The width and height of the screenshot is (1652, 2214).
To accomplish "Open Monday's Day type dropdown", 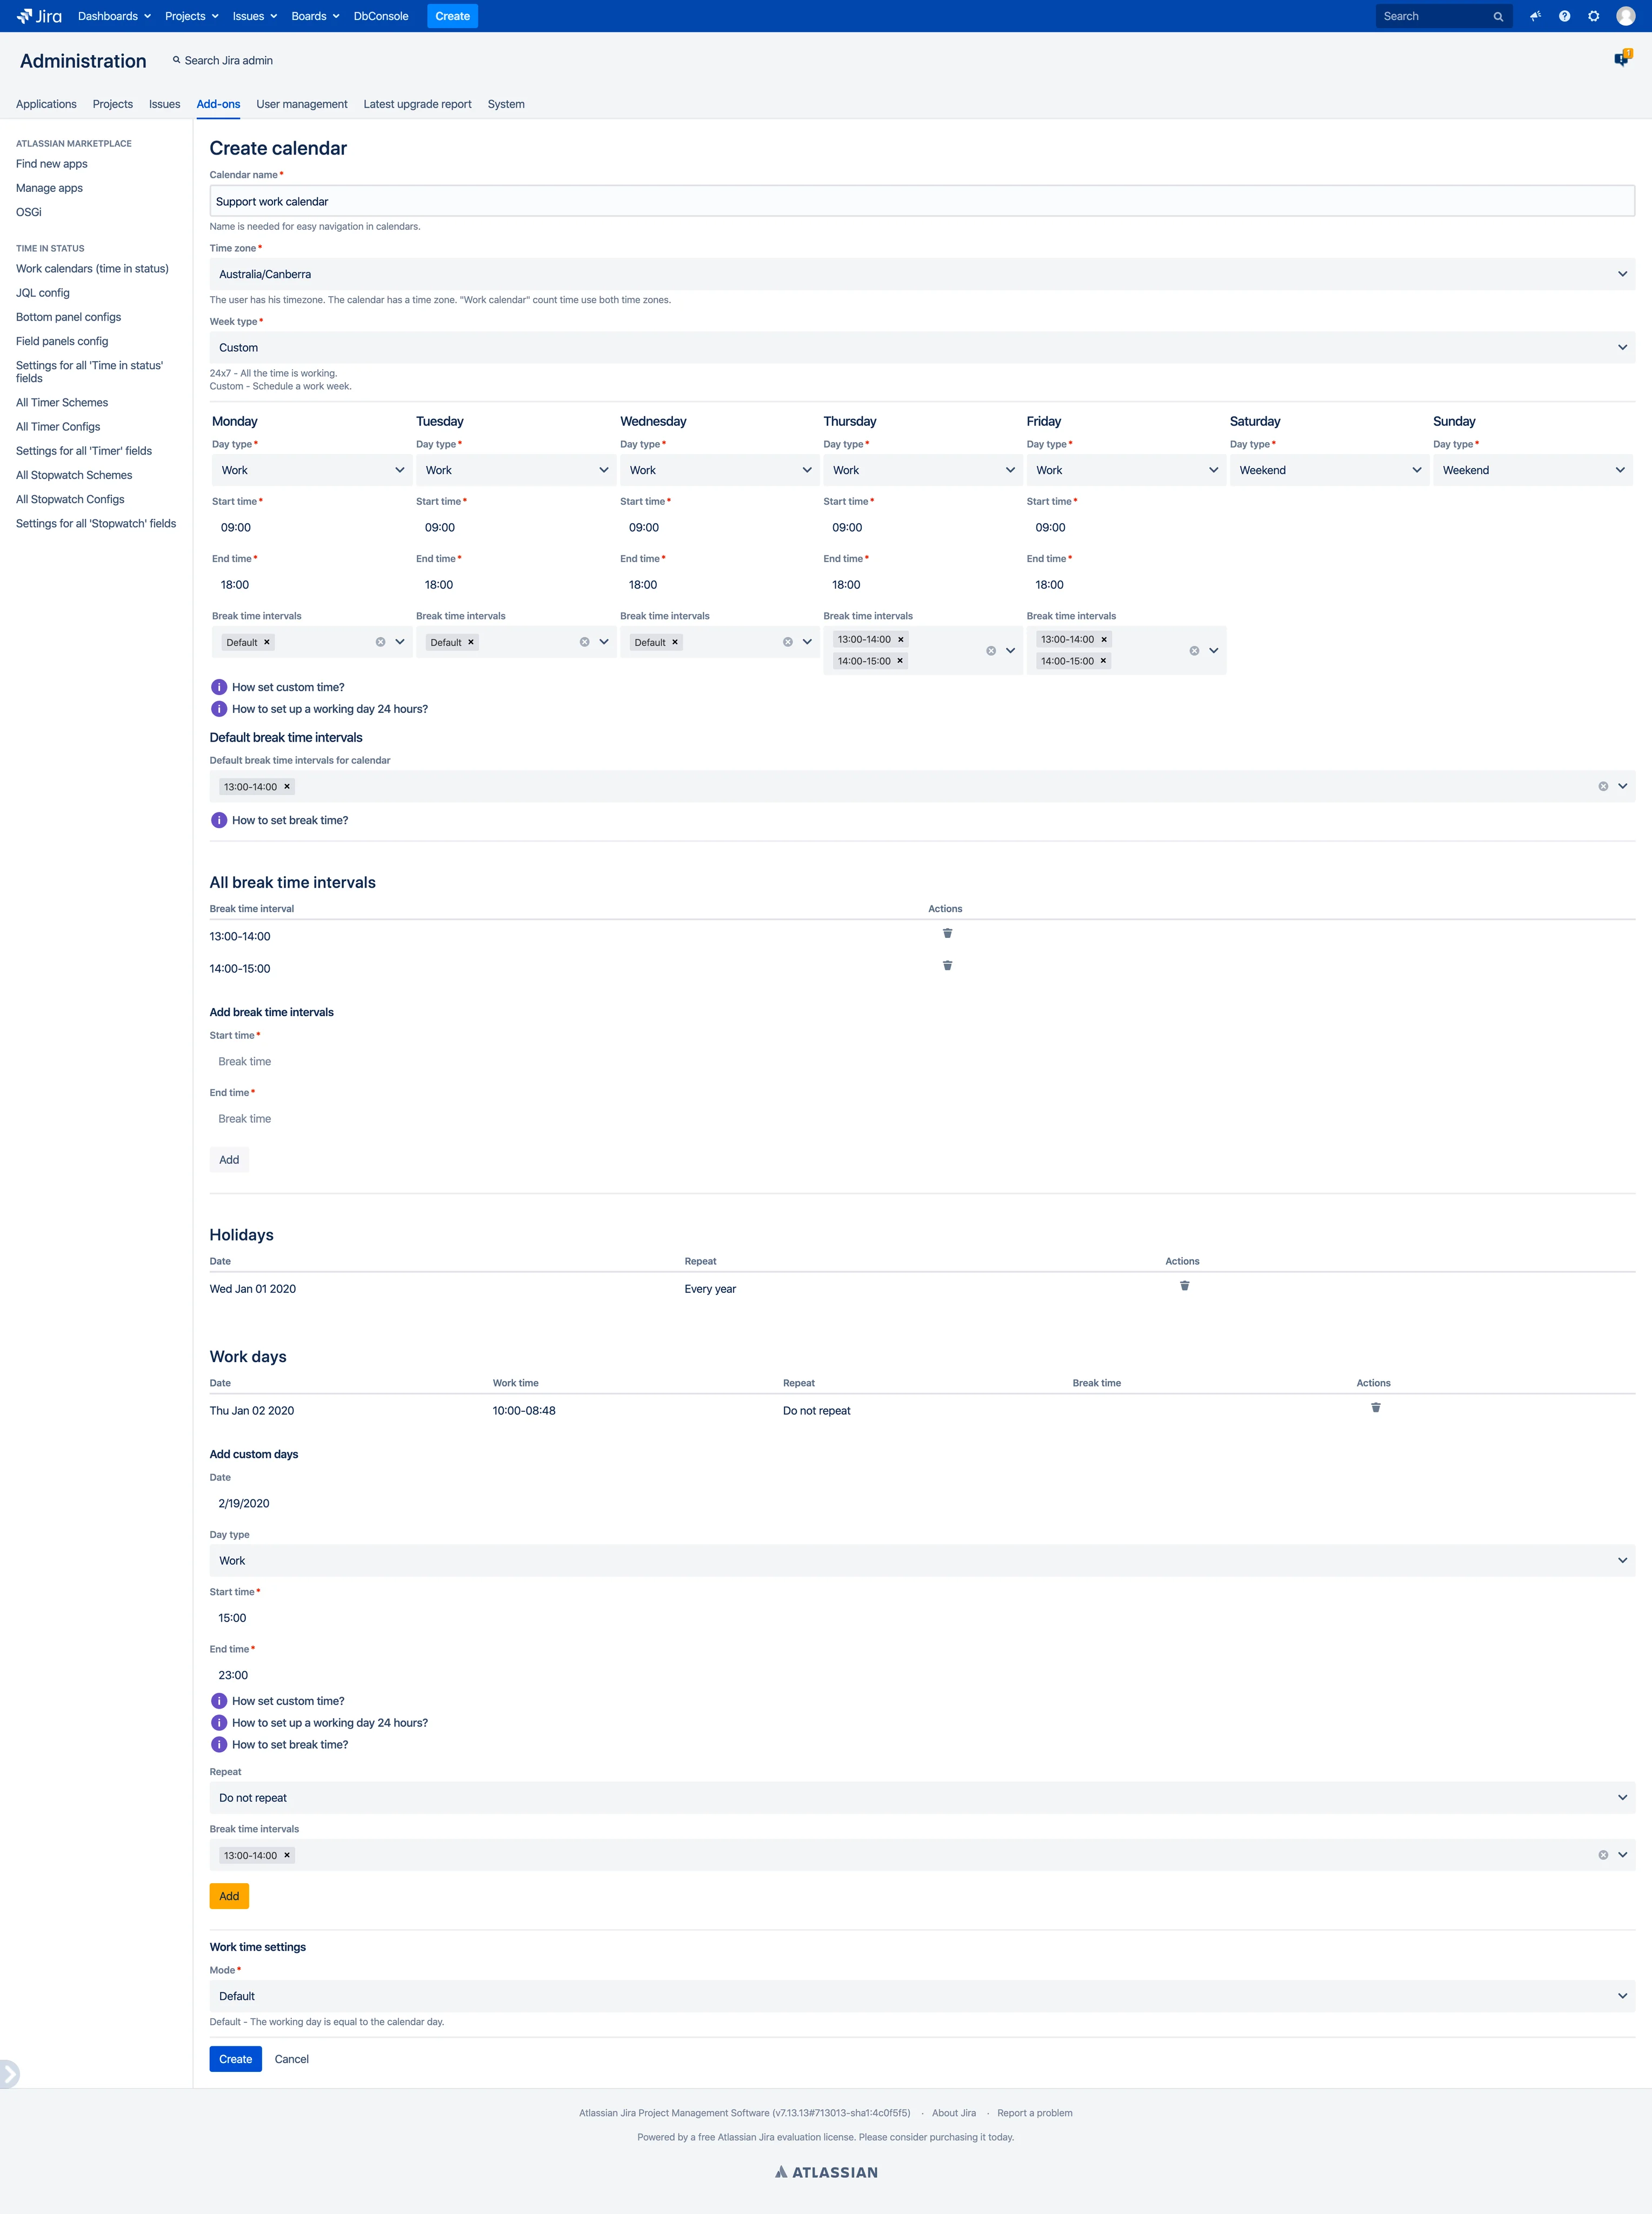I will [312, 470].
